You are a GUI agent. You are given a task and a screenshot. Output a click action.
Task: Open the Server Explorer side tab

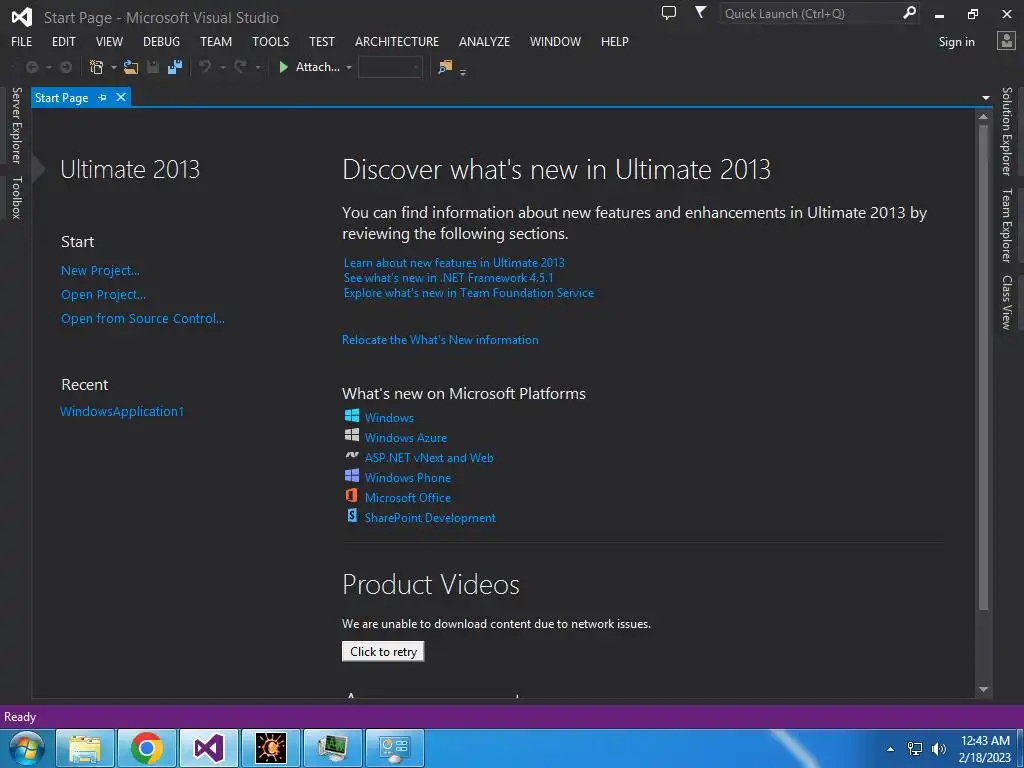(x=17, y=125)
